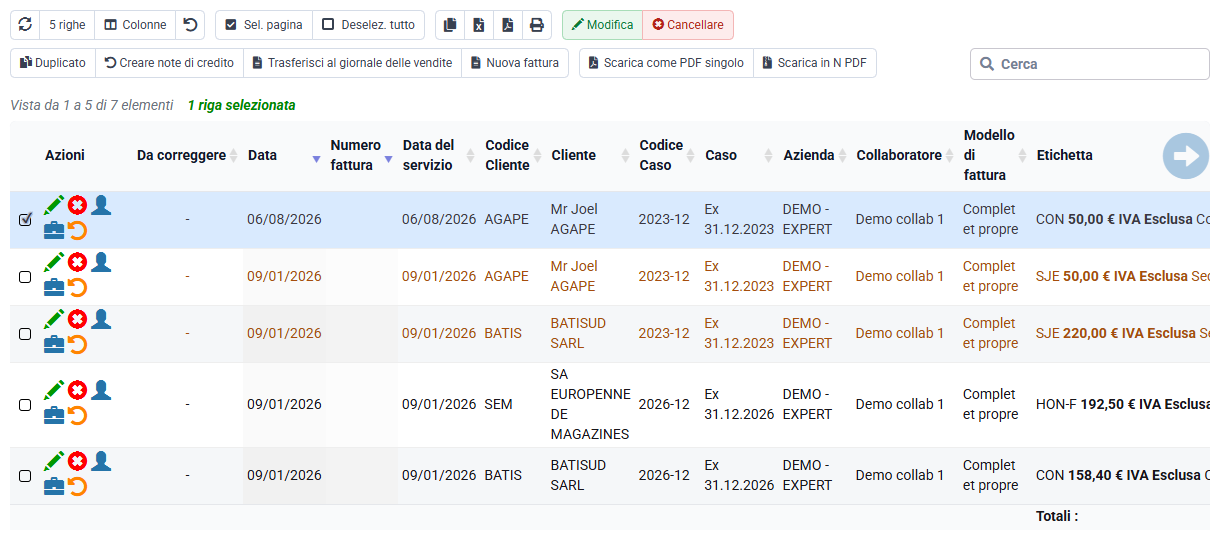Click the red Cancellare button
The width and height of the screenshot is (1220, 550).
point(688,25)
